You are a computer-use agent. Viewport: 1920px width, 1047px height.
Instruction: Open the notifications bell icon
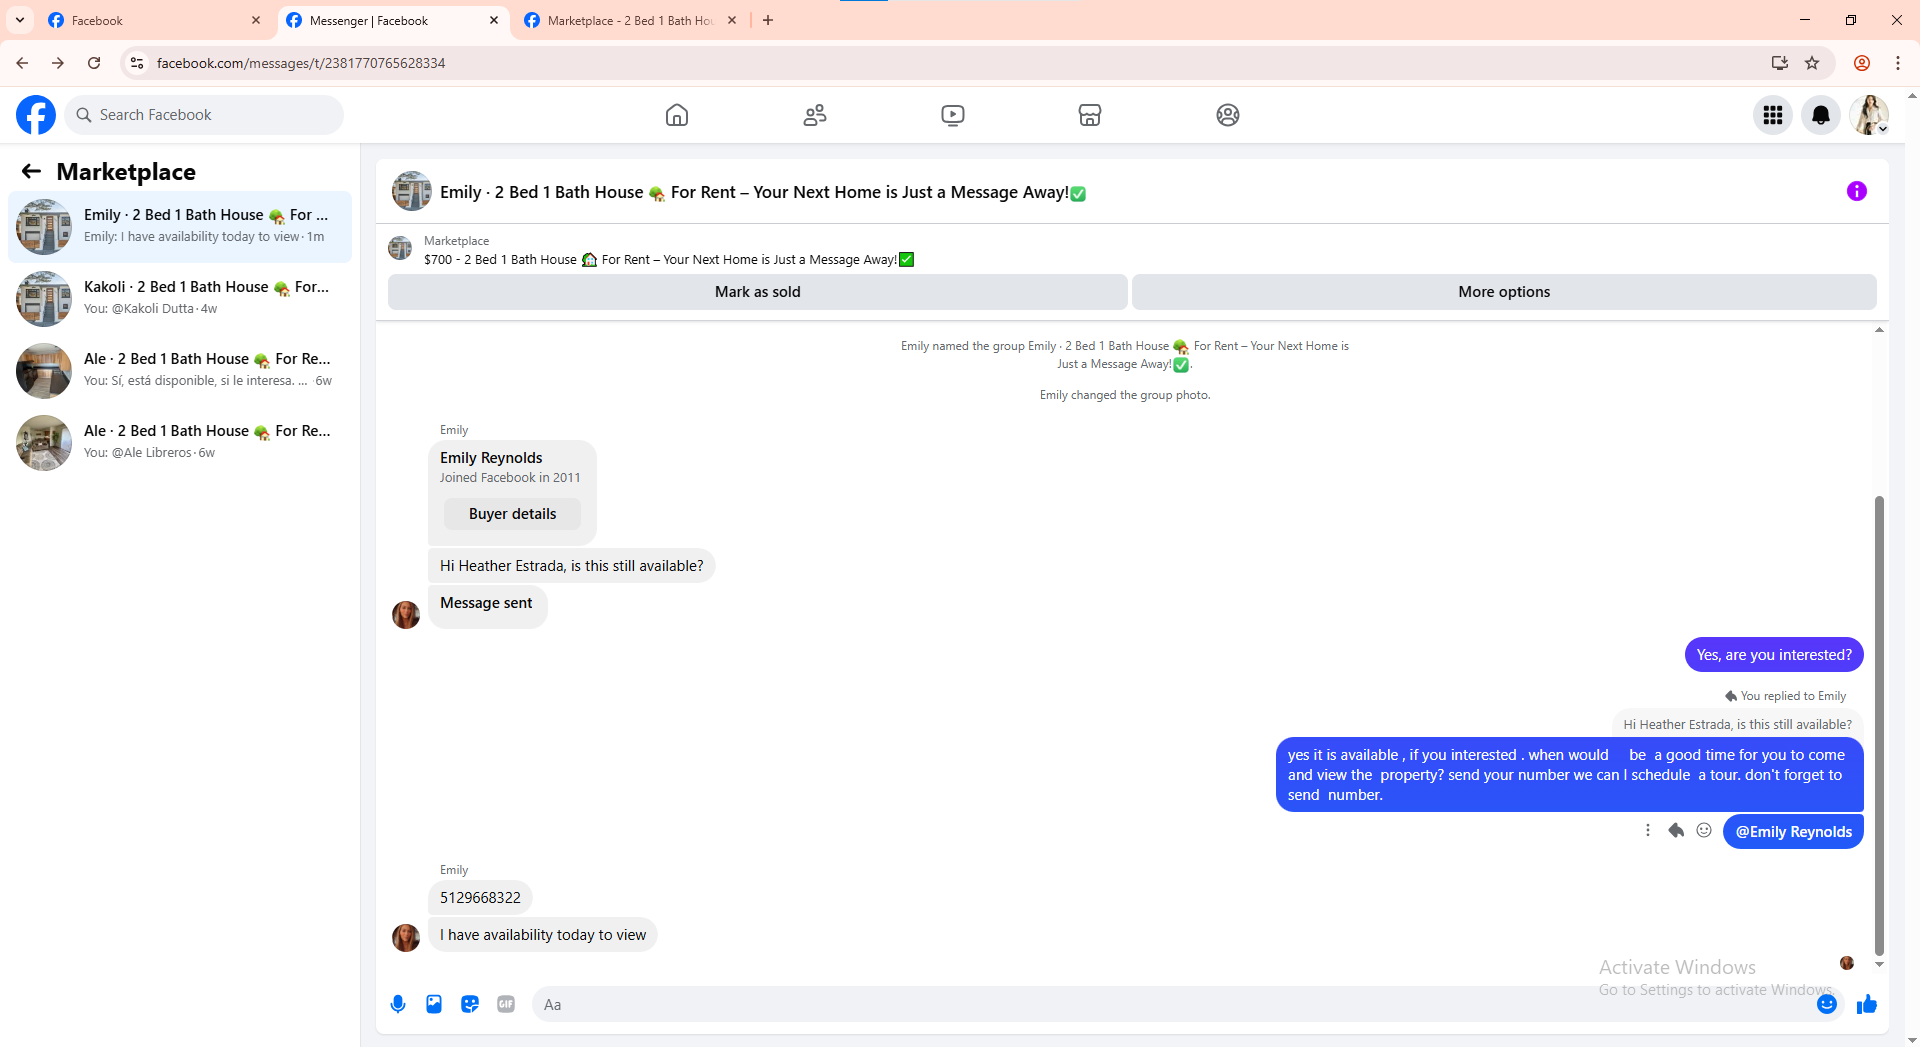(1821, 115)
